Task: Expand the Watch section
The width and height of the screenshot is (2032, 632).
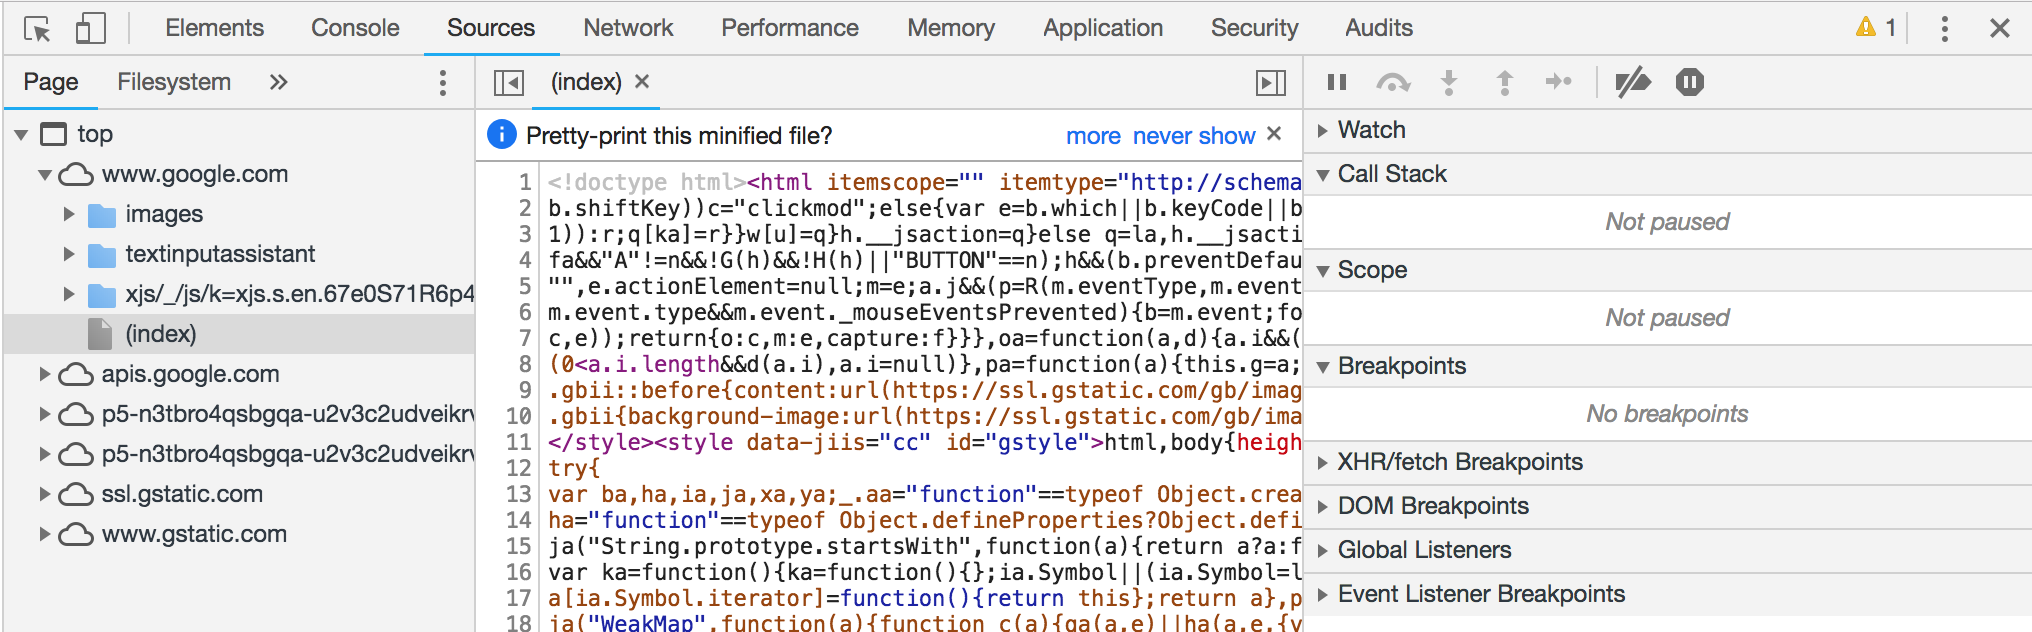Action: (1322, 130)
